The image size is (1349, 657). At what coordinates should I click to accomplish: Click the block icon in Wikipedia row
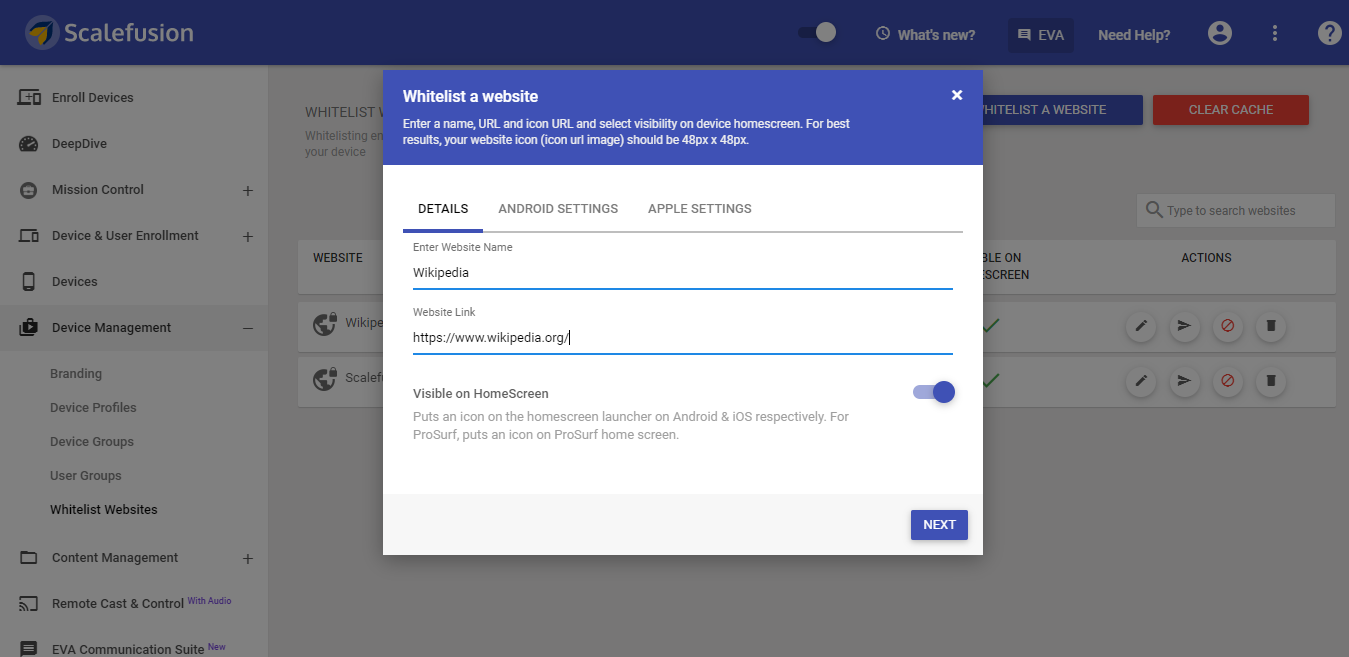click(x=1228, y=326)
